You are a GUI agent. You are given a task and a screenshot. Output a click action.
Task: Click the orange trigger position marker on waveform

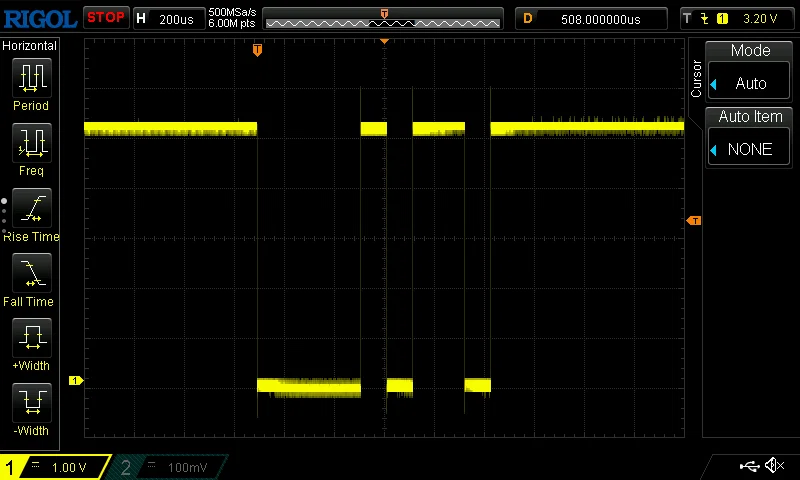[x=257, y=50]
